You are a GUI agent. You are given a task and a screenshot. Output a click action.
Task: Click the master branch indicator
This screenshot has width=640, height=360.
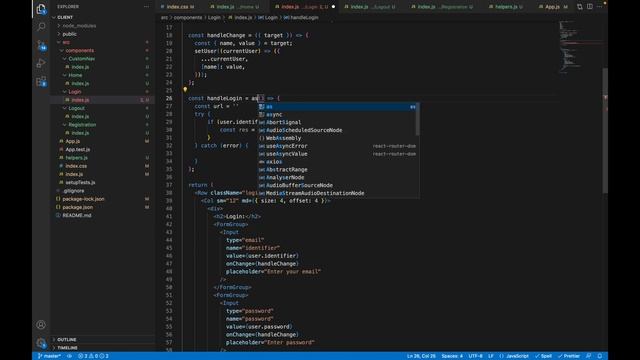[49, 356]
